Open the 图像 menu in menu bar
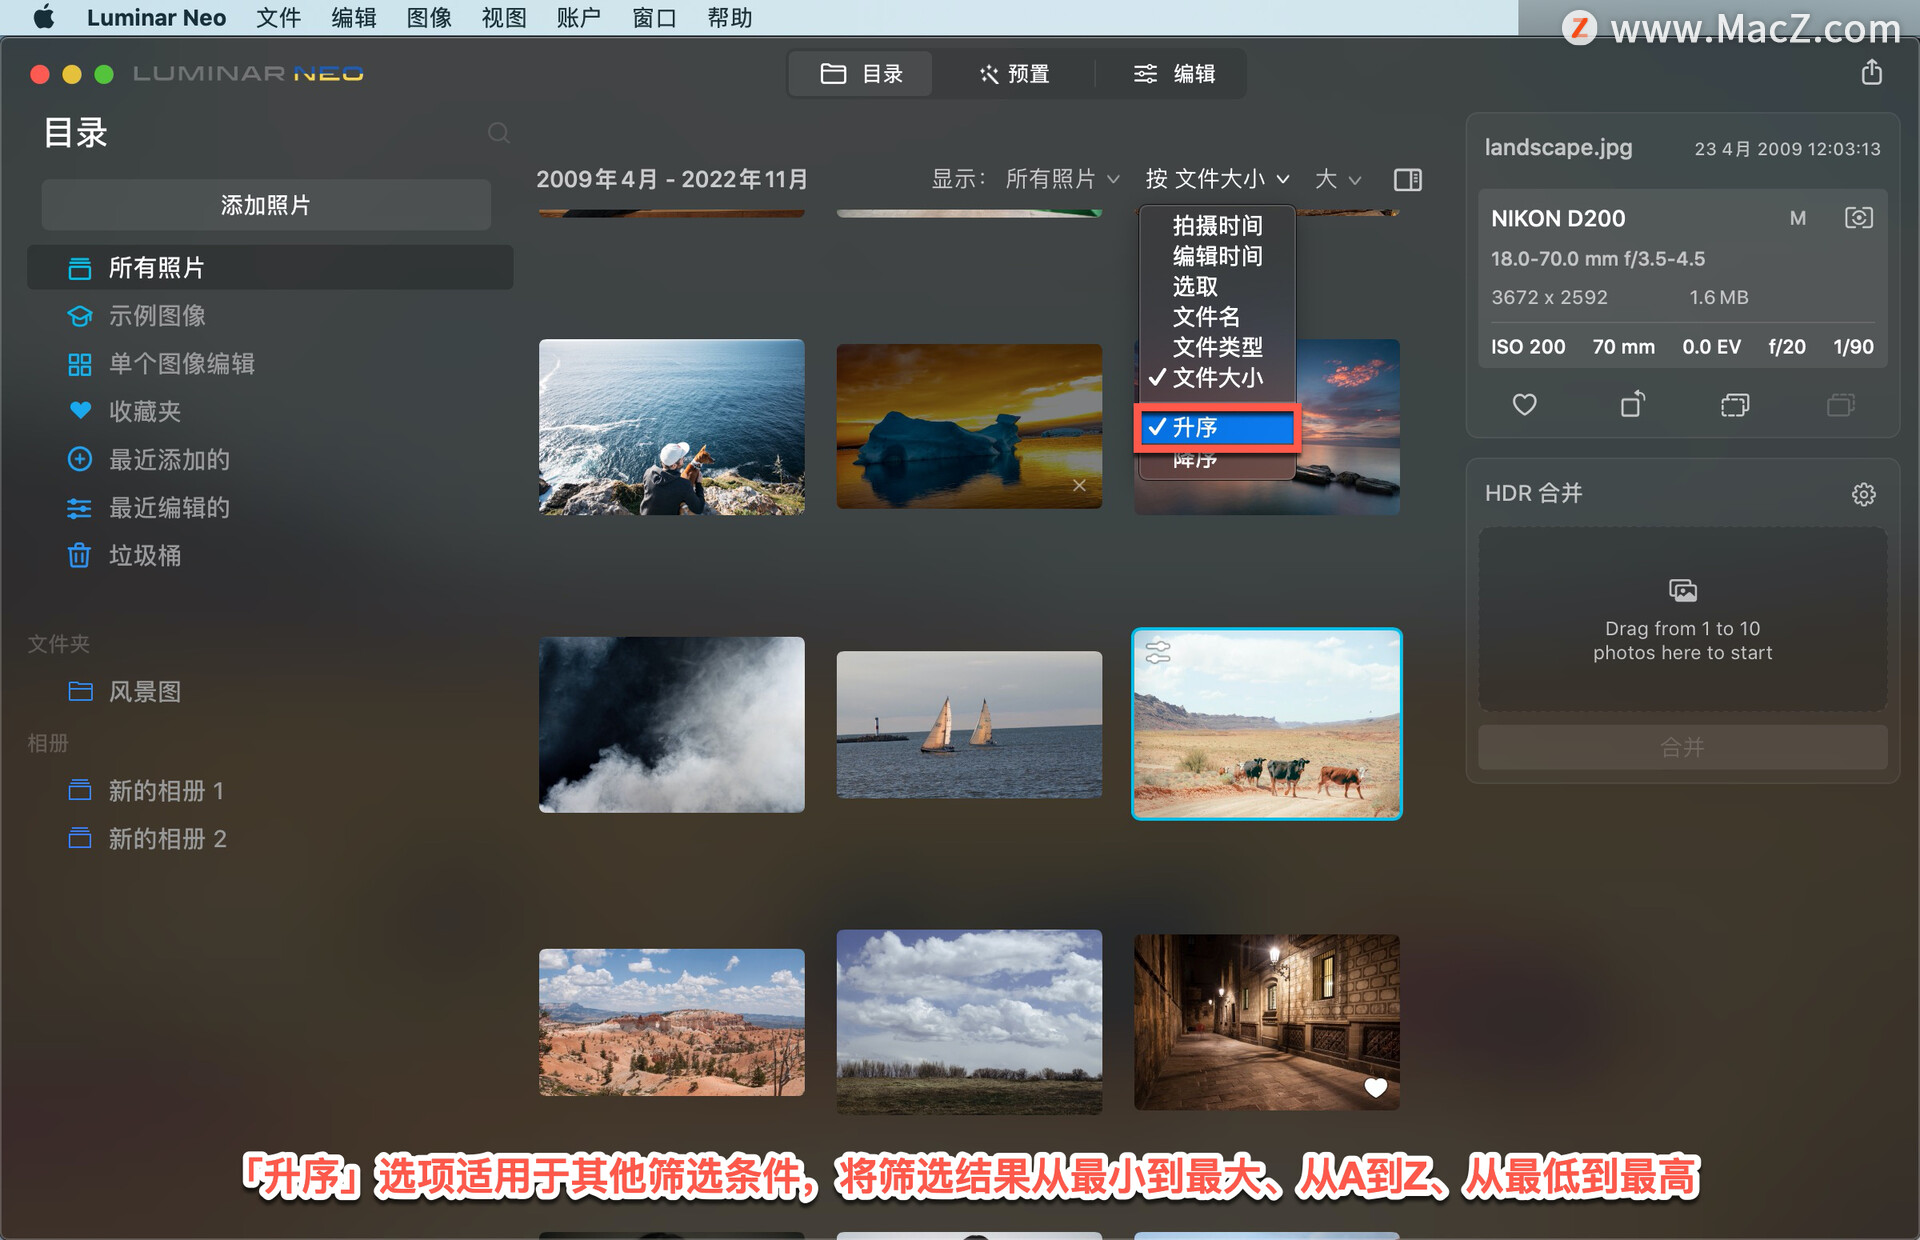This screenshot has height=1240, width=1920. [429, 18]
